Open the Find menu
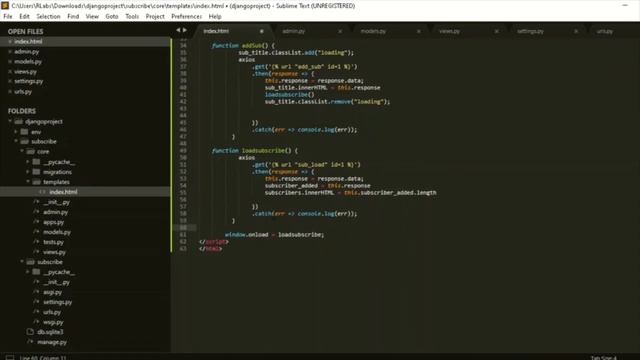 point(73,17)
